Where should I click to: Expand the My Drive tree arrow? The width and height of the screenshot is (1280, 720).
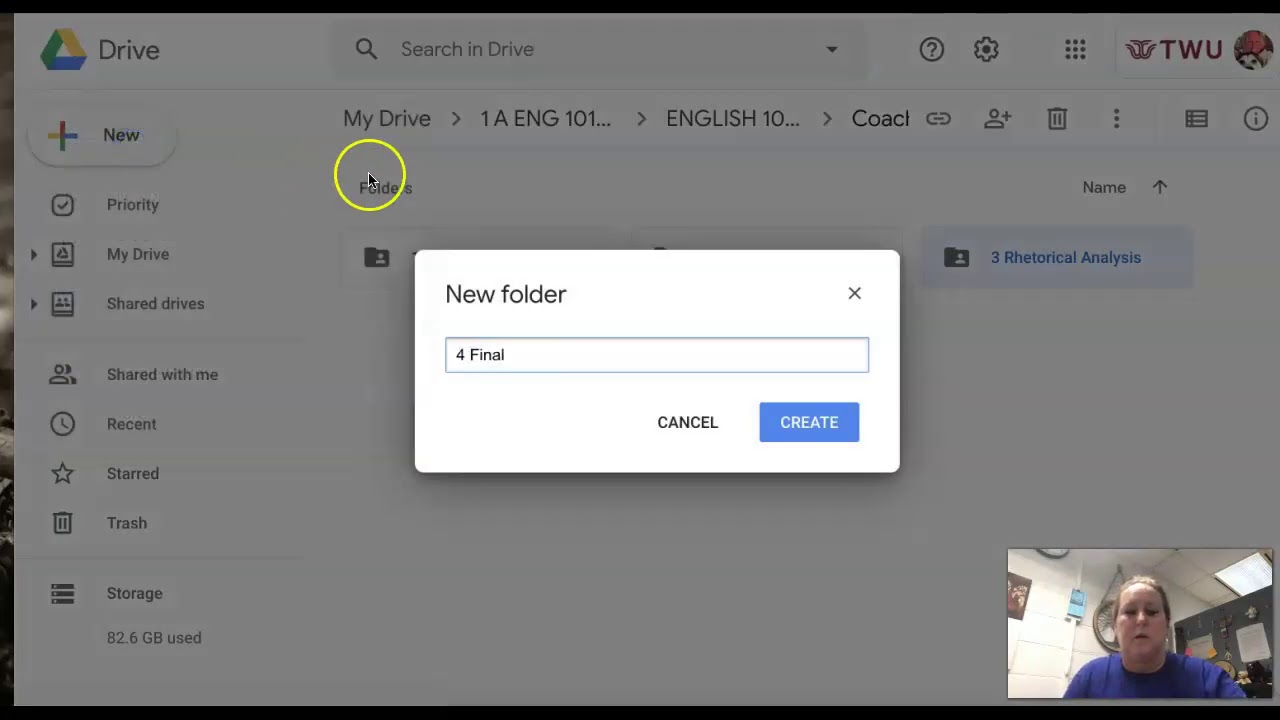(x=33, y=254)
